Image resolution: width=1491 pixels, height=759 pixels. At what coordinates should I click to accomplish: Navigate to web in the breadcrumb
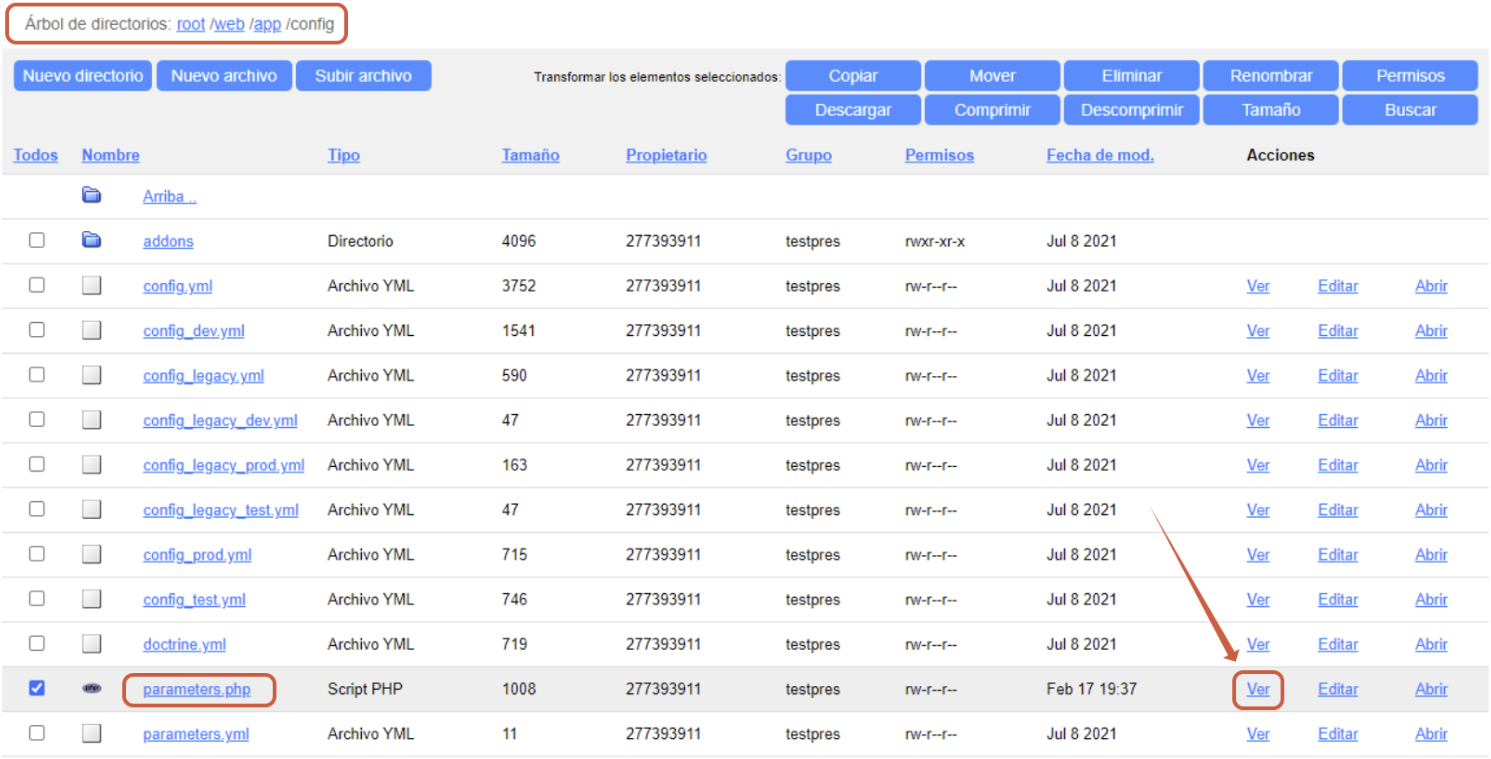pyautogui.click(x=230, y=24)
